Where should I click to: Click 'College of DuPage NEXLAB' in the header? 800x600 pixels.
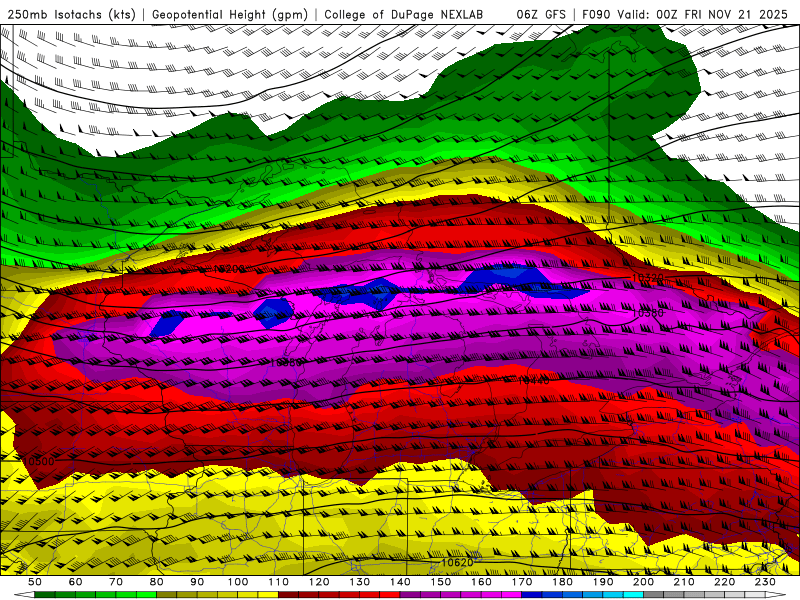click(x=404, y=14)
